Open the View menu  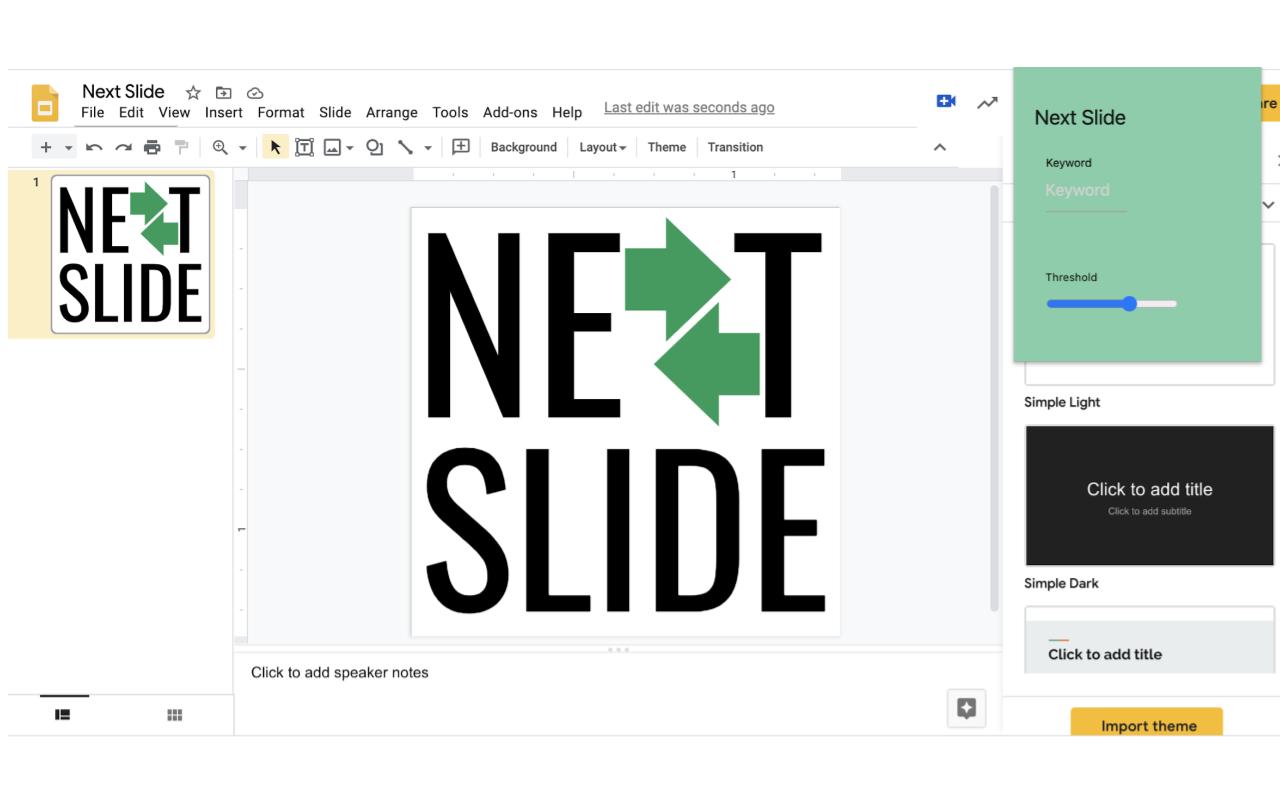(x=174, y=113)
